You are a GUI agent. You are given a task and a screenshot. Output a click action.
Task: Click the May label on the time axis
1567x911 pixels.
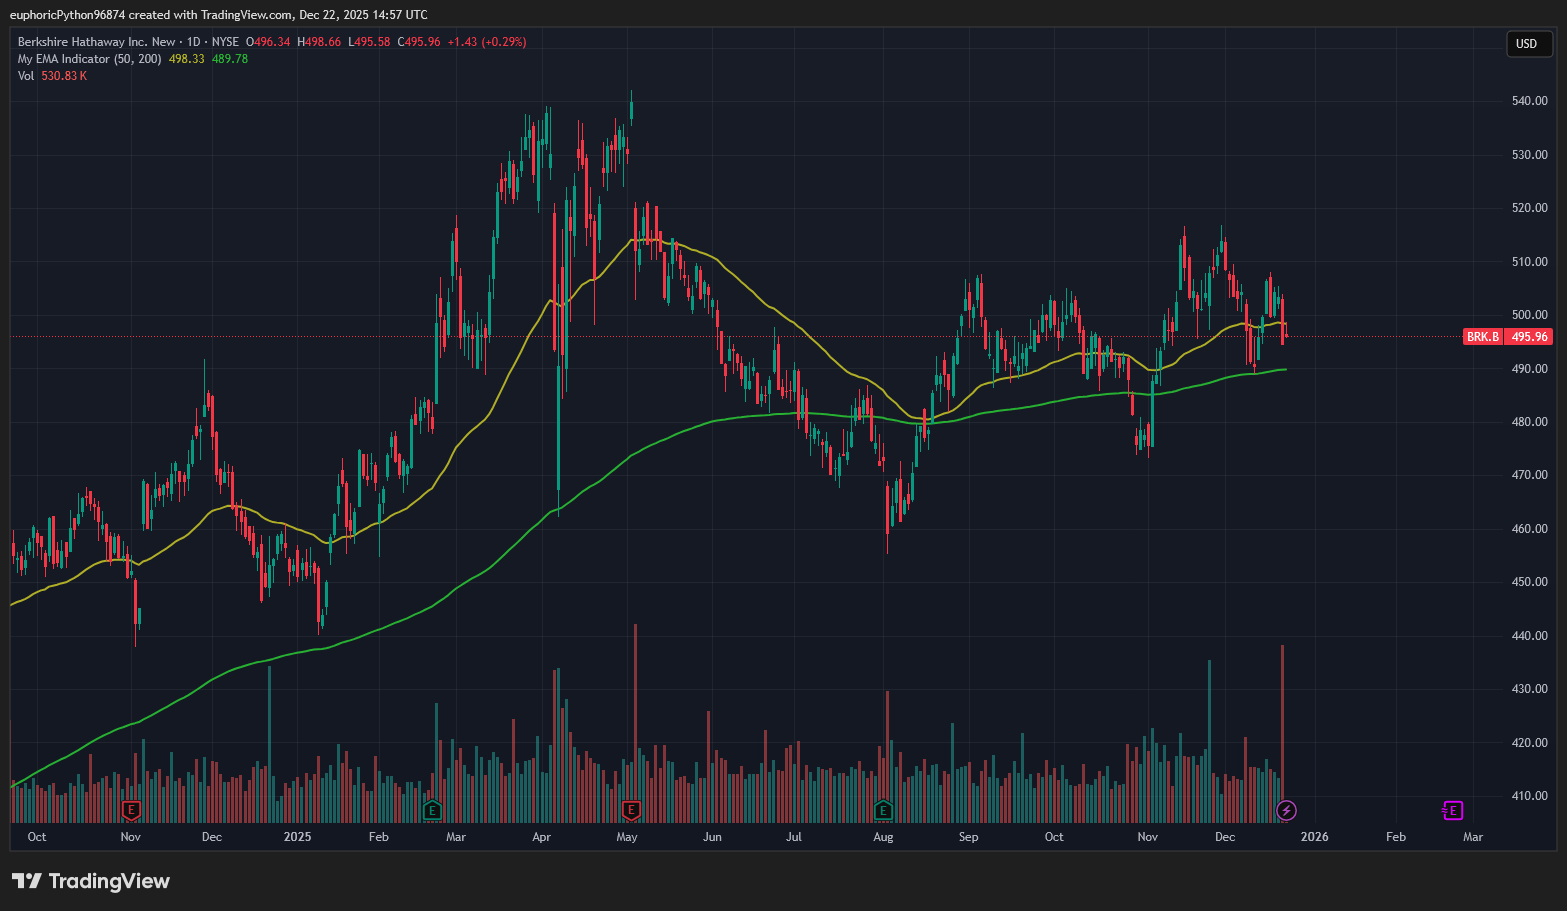627,837
